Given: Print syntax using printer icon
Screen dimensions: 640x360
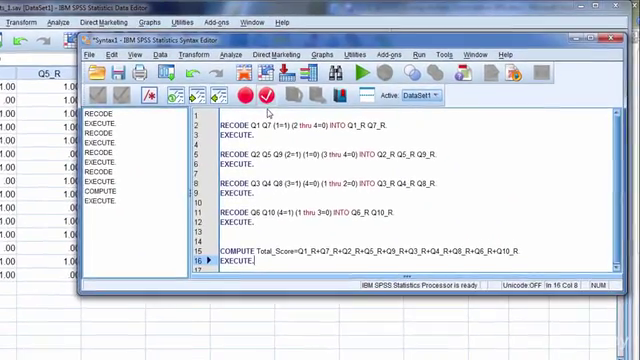Looking at the screenshot, I should click(x=140, y=73).
